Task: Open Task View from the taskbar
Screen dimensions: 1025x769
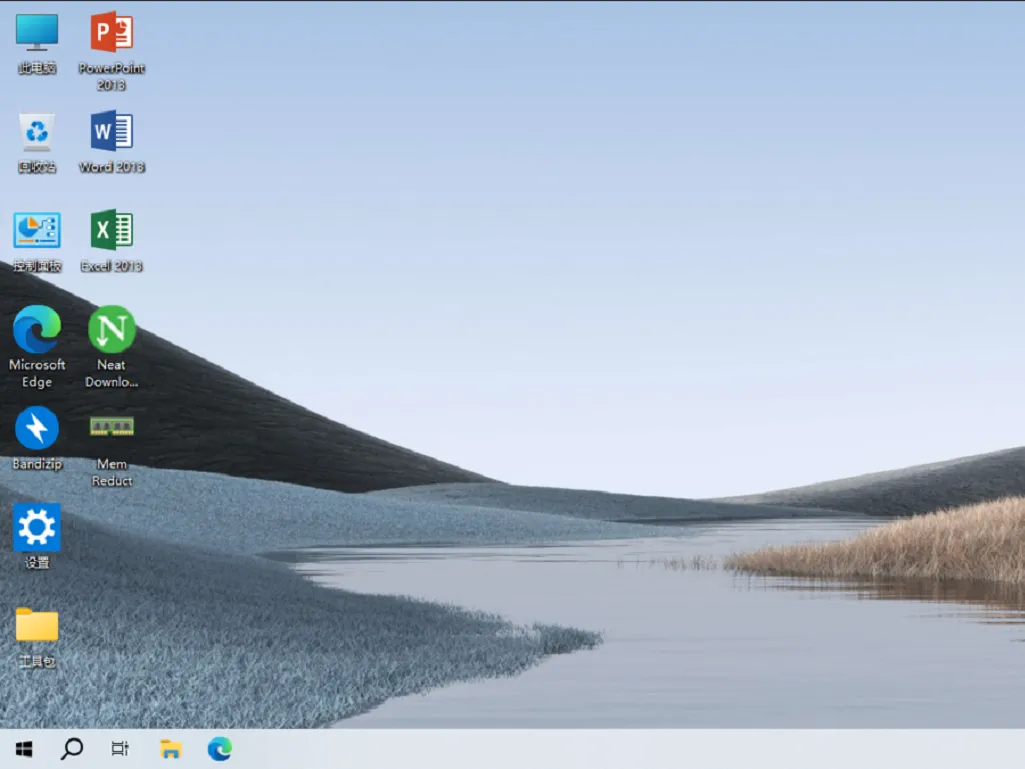Action: (x=120, y=748)
